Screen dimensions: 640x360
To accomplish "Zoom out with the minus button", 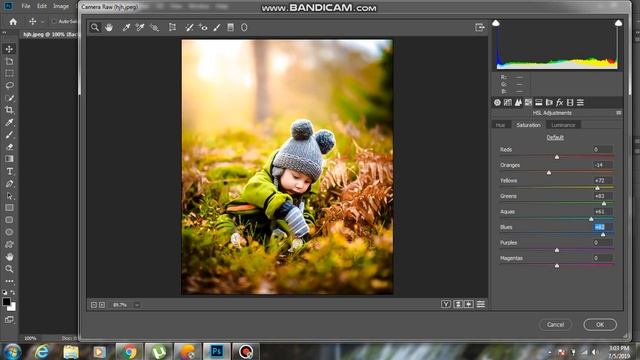I will (93, 305).
